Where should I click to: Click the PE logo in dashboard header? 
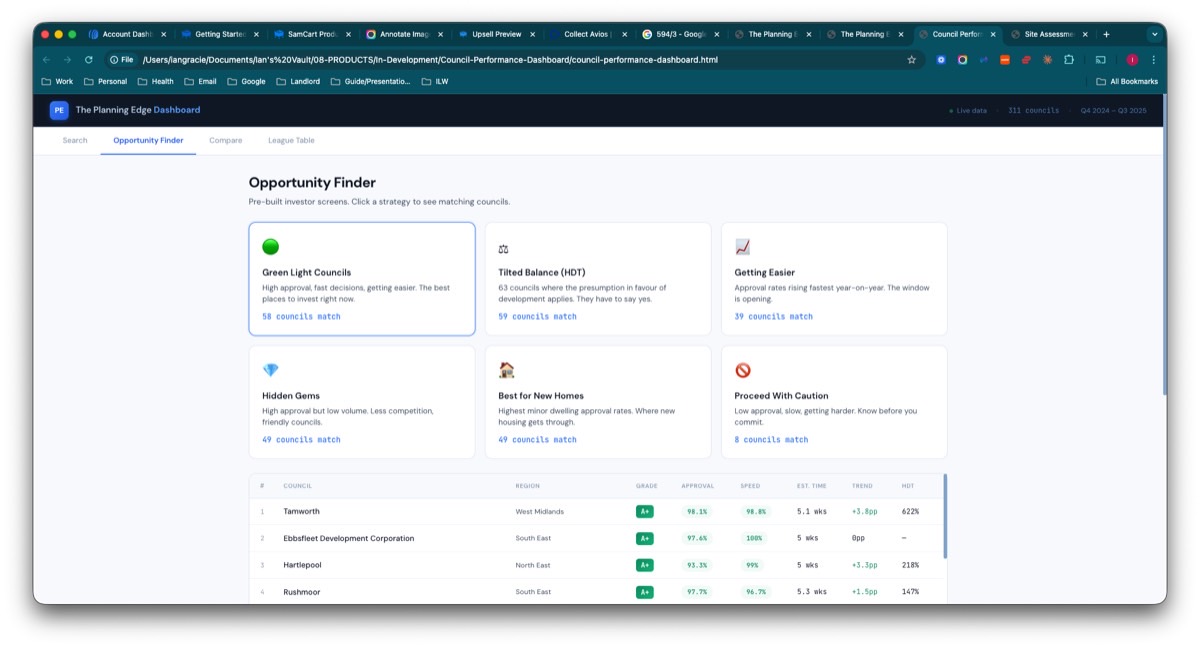[x=59, y=110]
